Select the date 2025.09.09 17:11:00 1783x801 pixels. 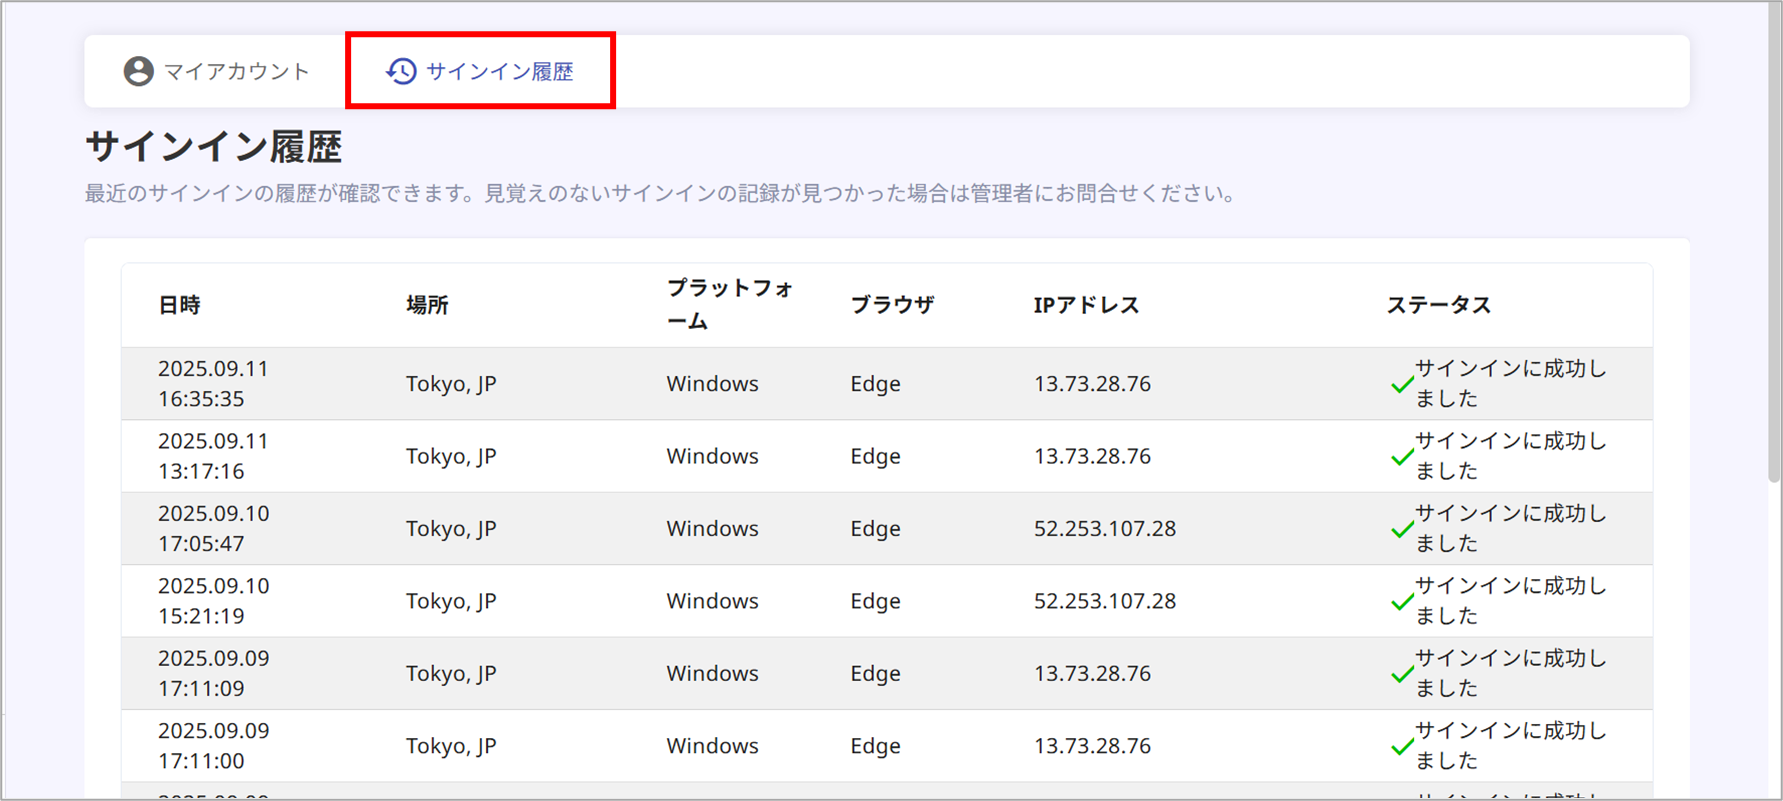[x=214, y=746]
